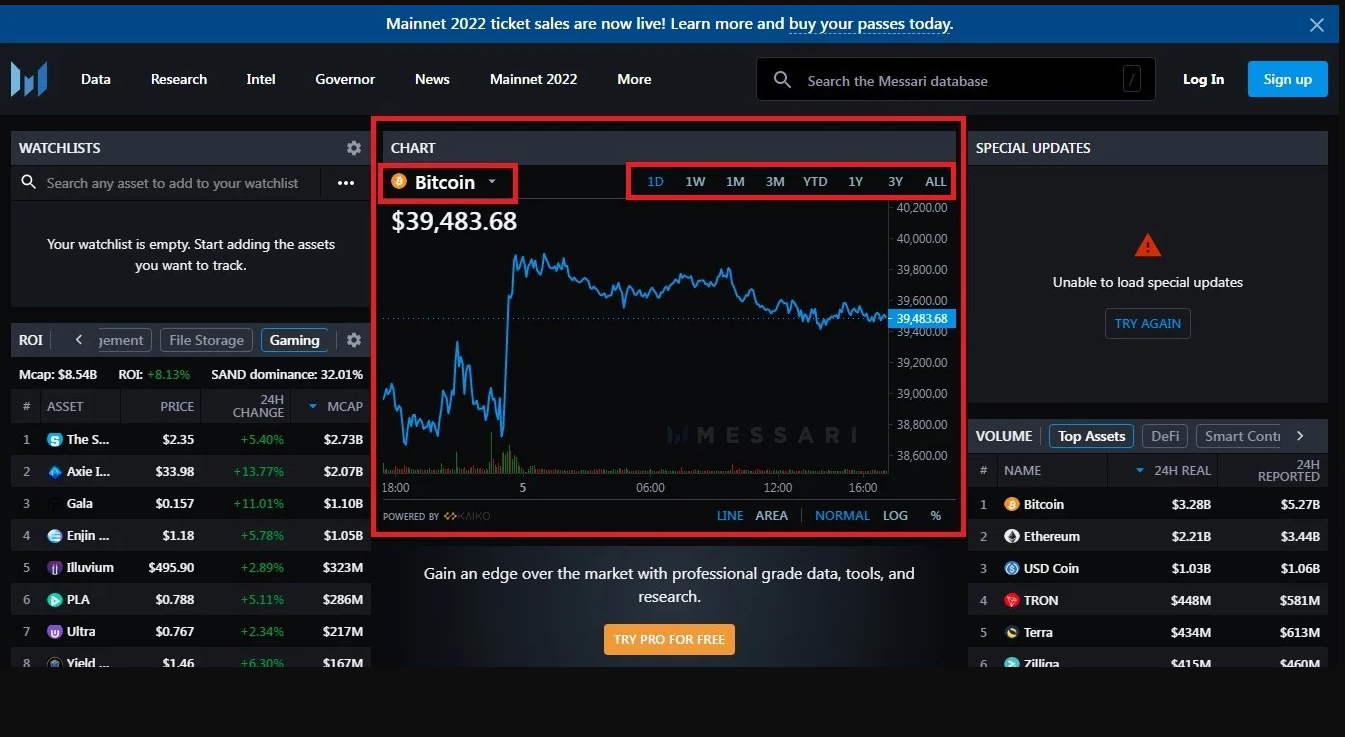
Task: Click the Axie Infinity asset icon
Action: pyautogui.click(x=55, y=471)
